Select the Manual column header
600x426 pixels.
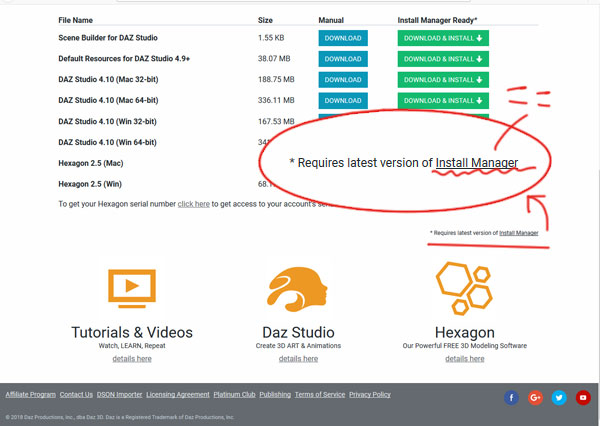[x=331, y=20]
